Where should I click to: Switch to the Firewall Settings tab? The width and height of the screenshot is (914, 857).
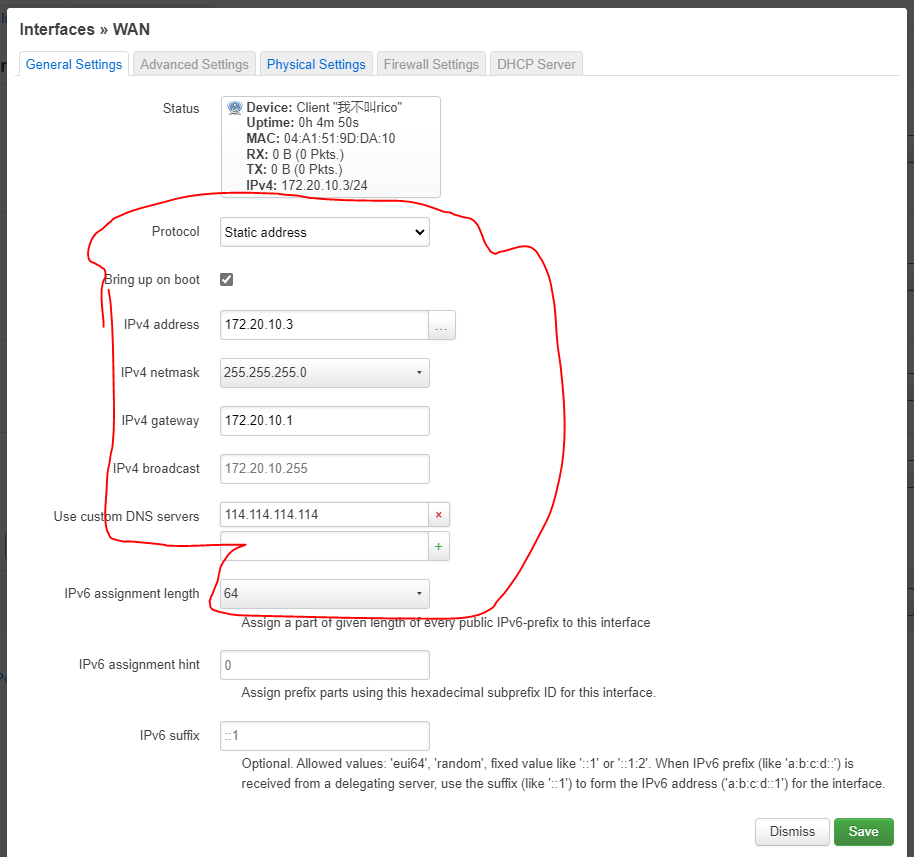431,64
